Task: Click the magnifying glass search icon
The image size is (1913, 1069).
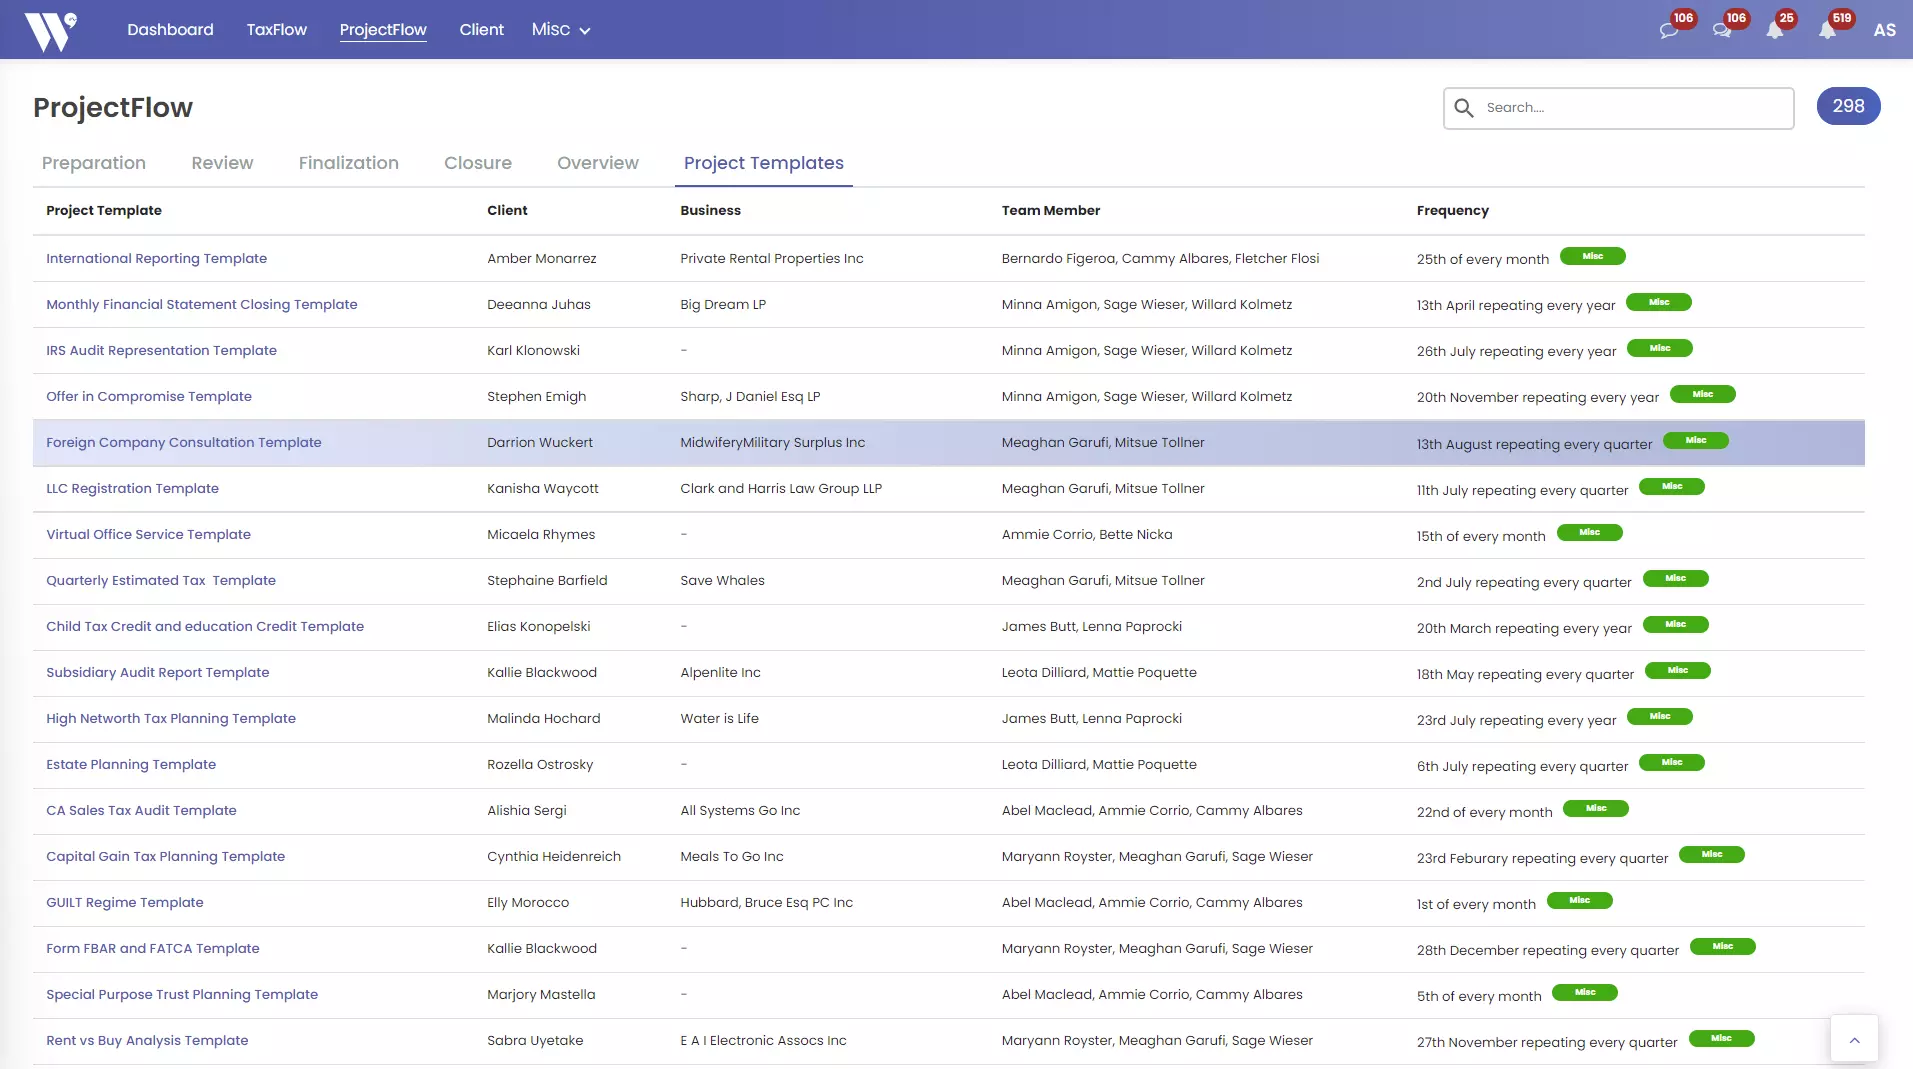Action: click(1465, 107)
